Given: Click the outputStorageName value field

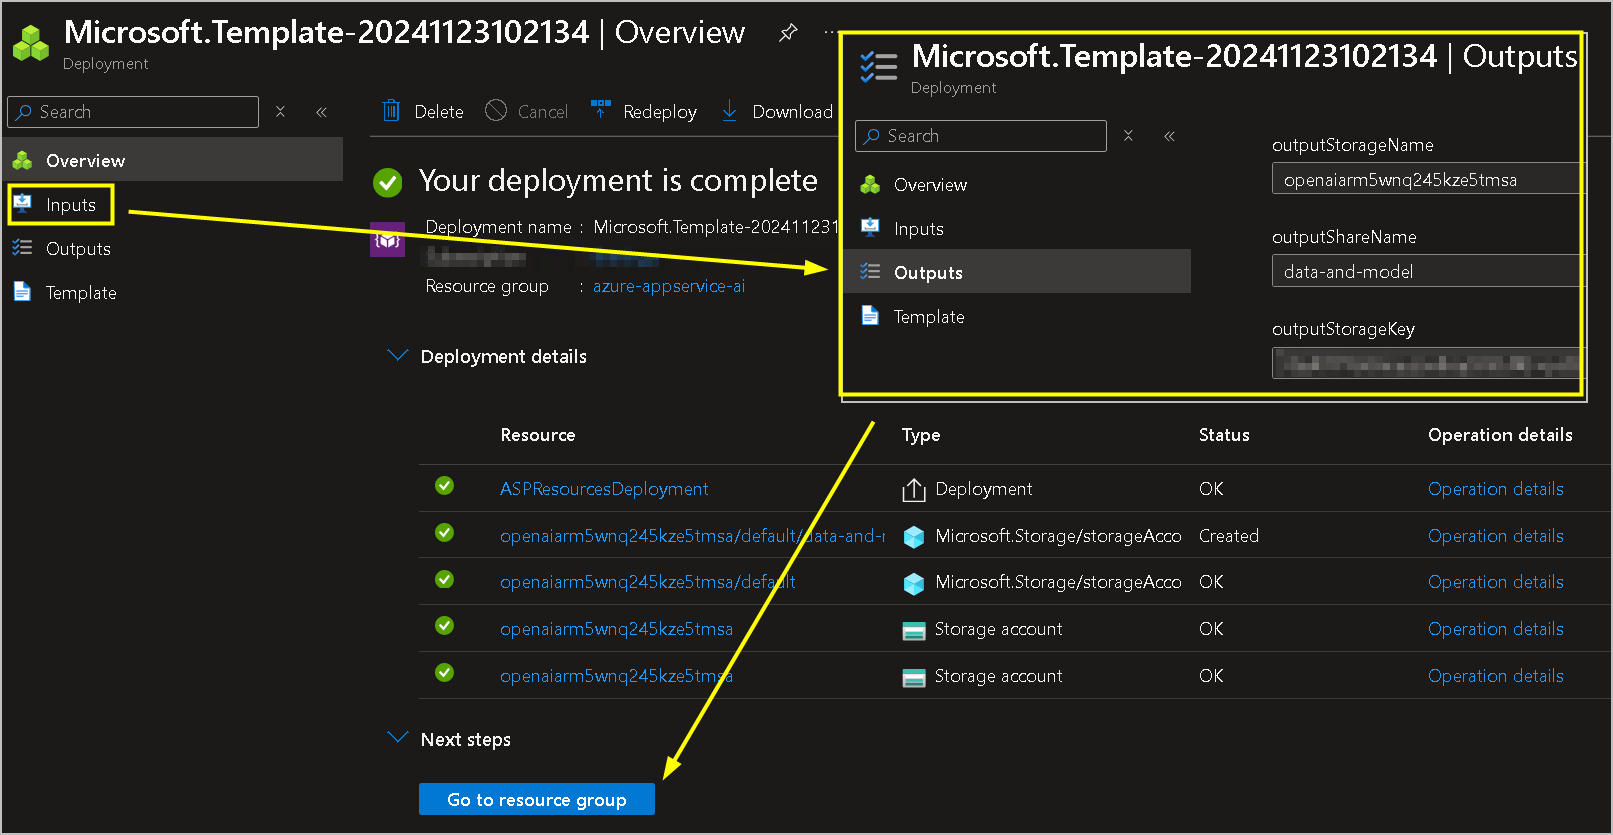Looking at the screenshot, I should [1427, 180].
